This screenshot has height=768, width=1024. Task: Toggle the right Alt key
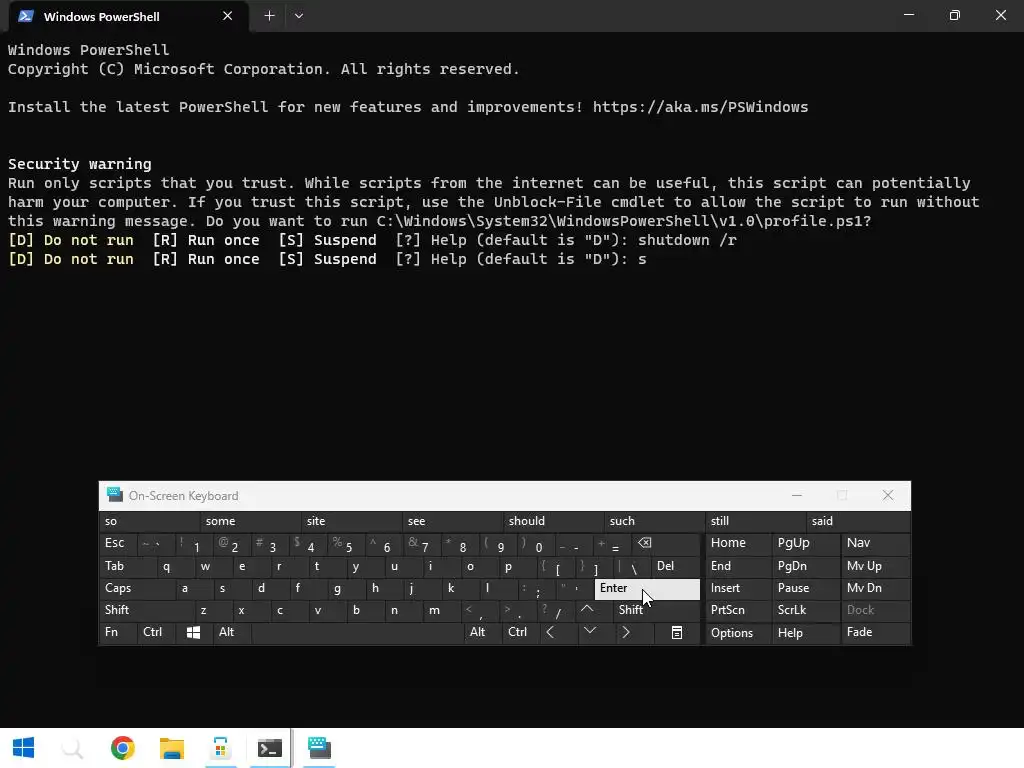[x=482, y=632]
